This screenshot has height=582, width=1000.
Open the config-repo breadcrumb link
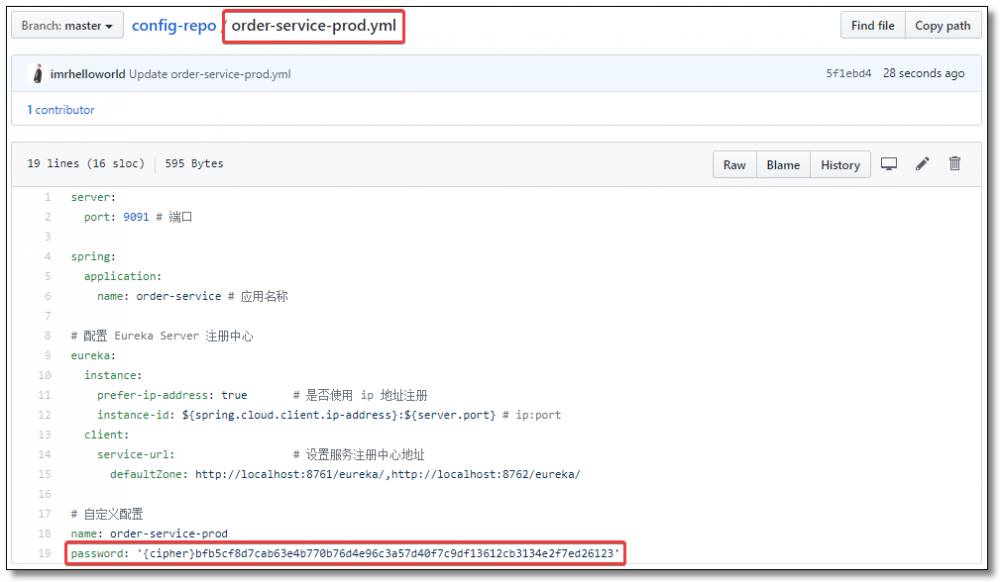[x=173, y=26]
